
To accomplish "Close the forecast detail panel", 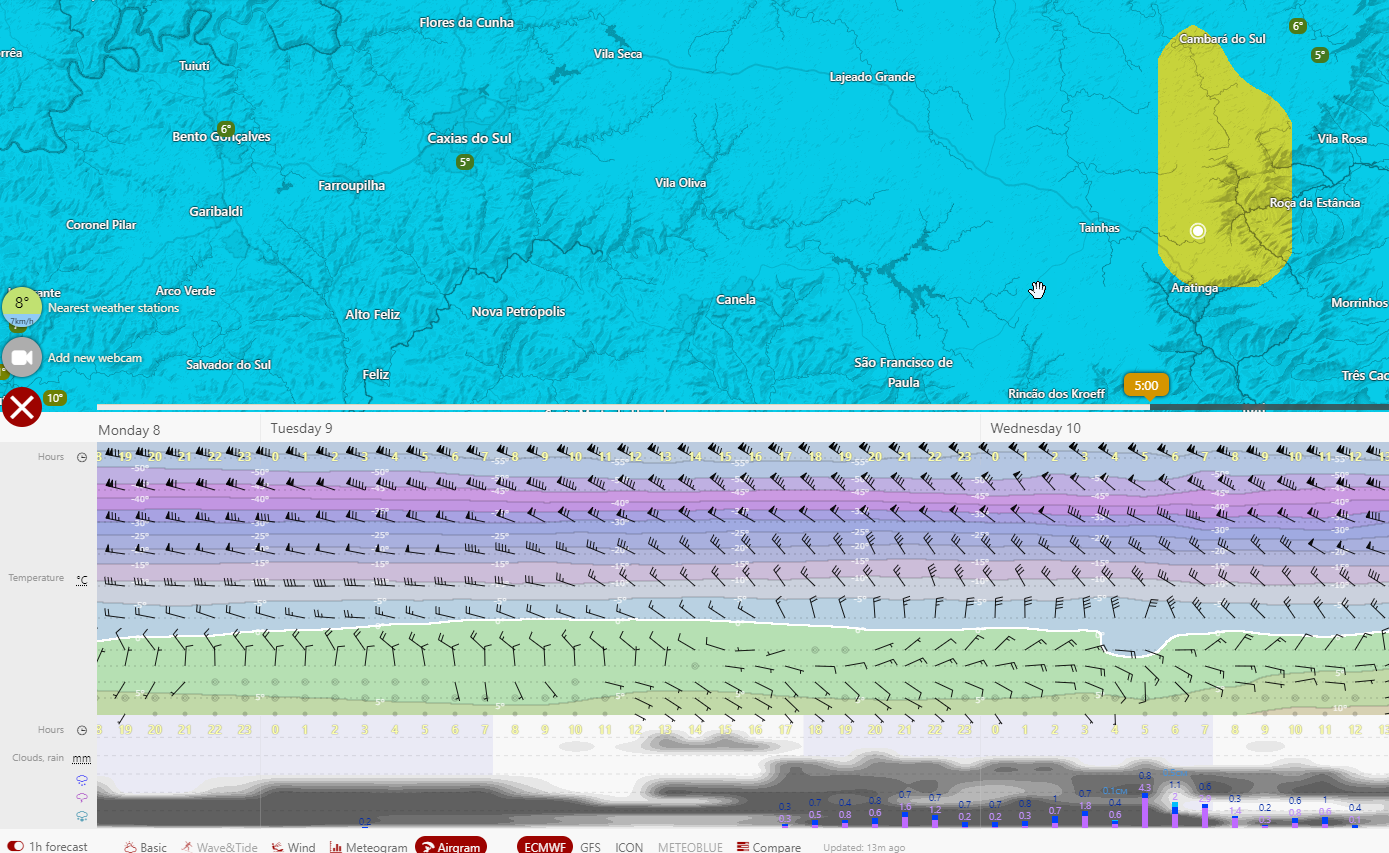I will click(x=22, y=407).
